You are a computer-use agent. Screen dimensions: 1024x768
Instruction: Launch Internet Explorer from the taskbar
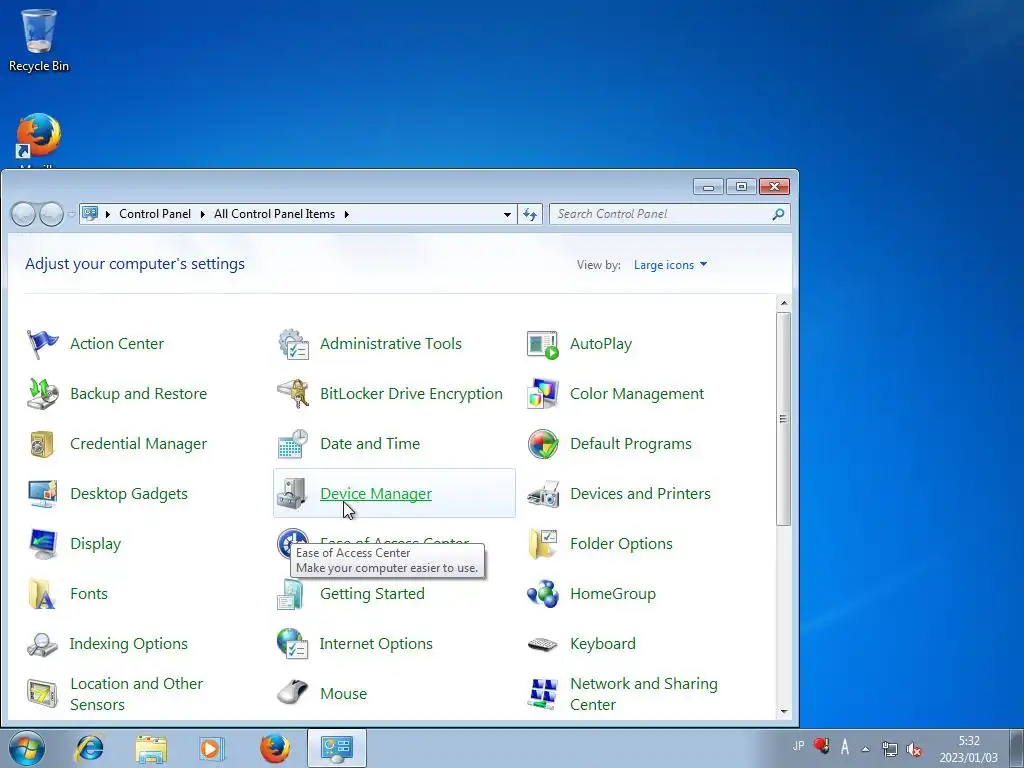coord(89,748)
